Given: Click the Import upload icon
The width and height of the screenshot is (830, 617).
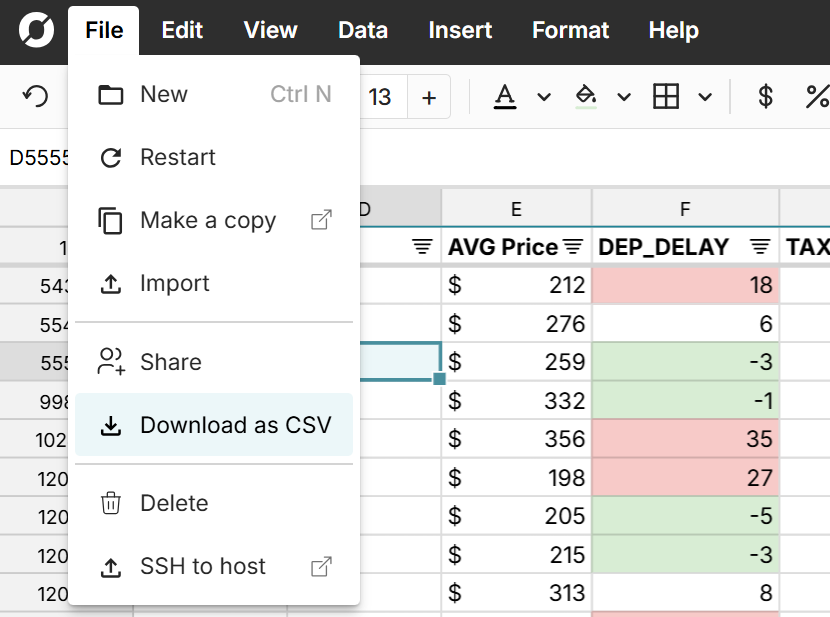Looking at the screenshot, I should click(113, 283).
